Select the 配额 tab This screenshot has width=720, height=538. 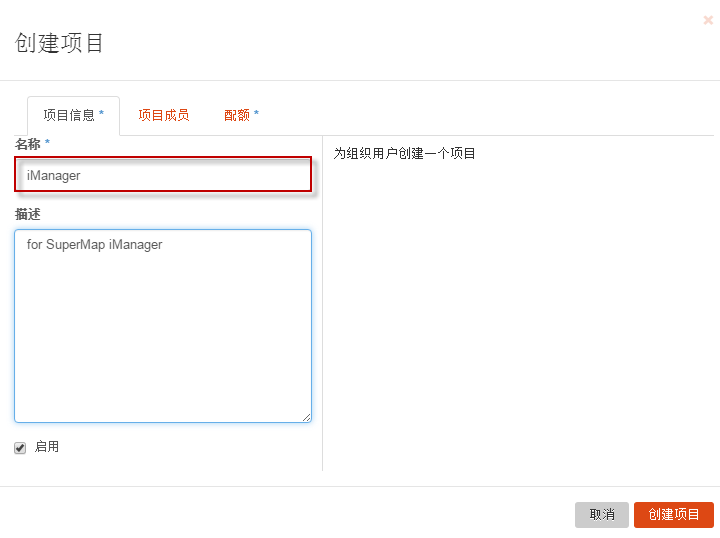coord(241,115)
